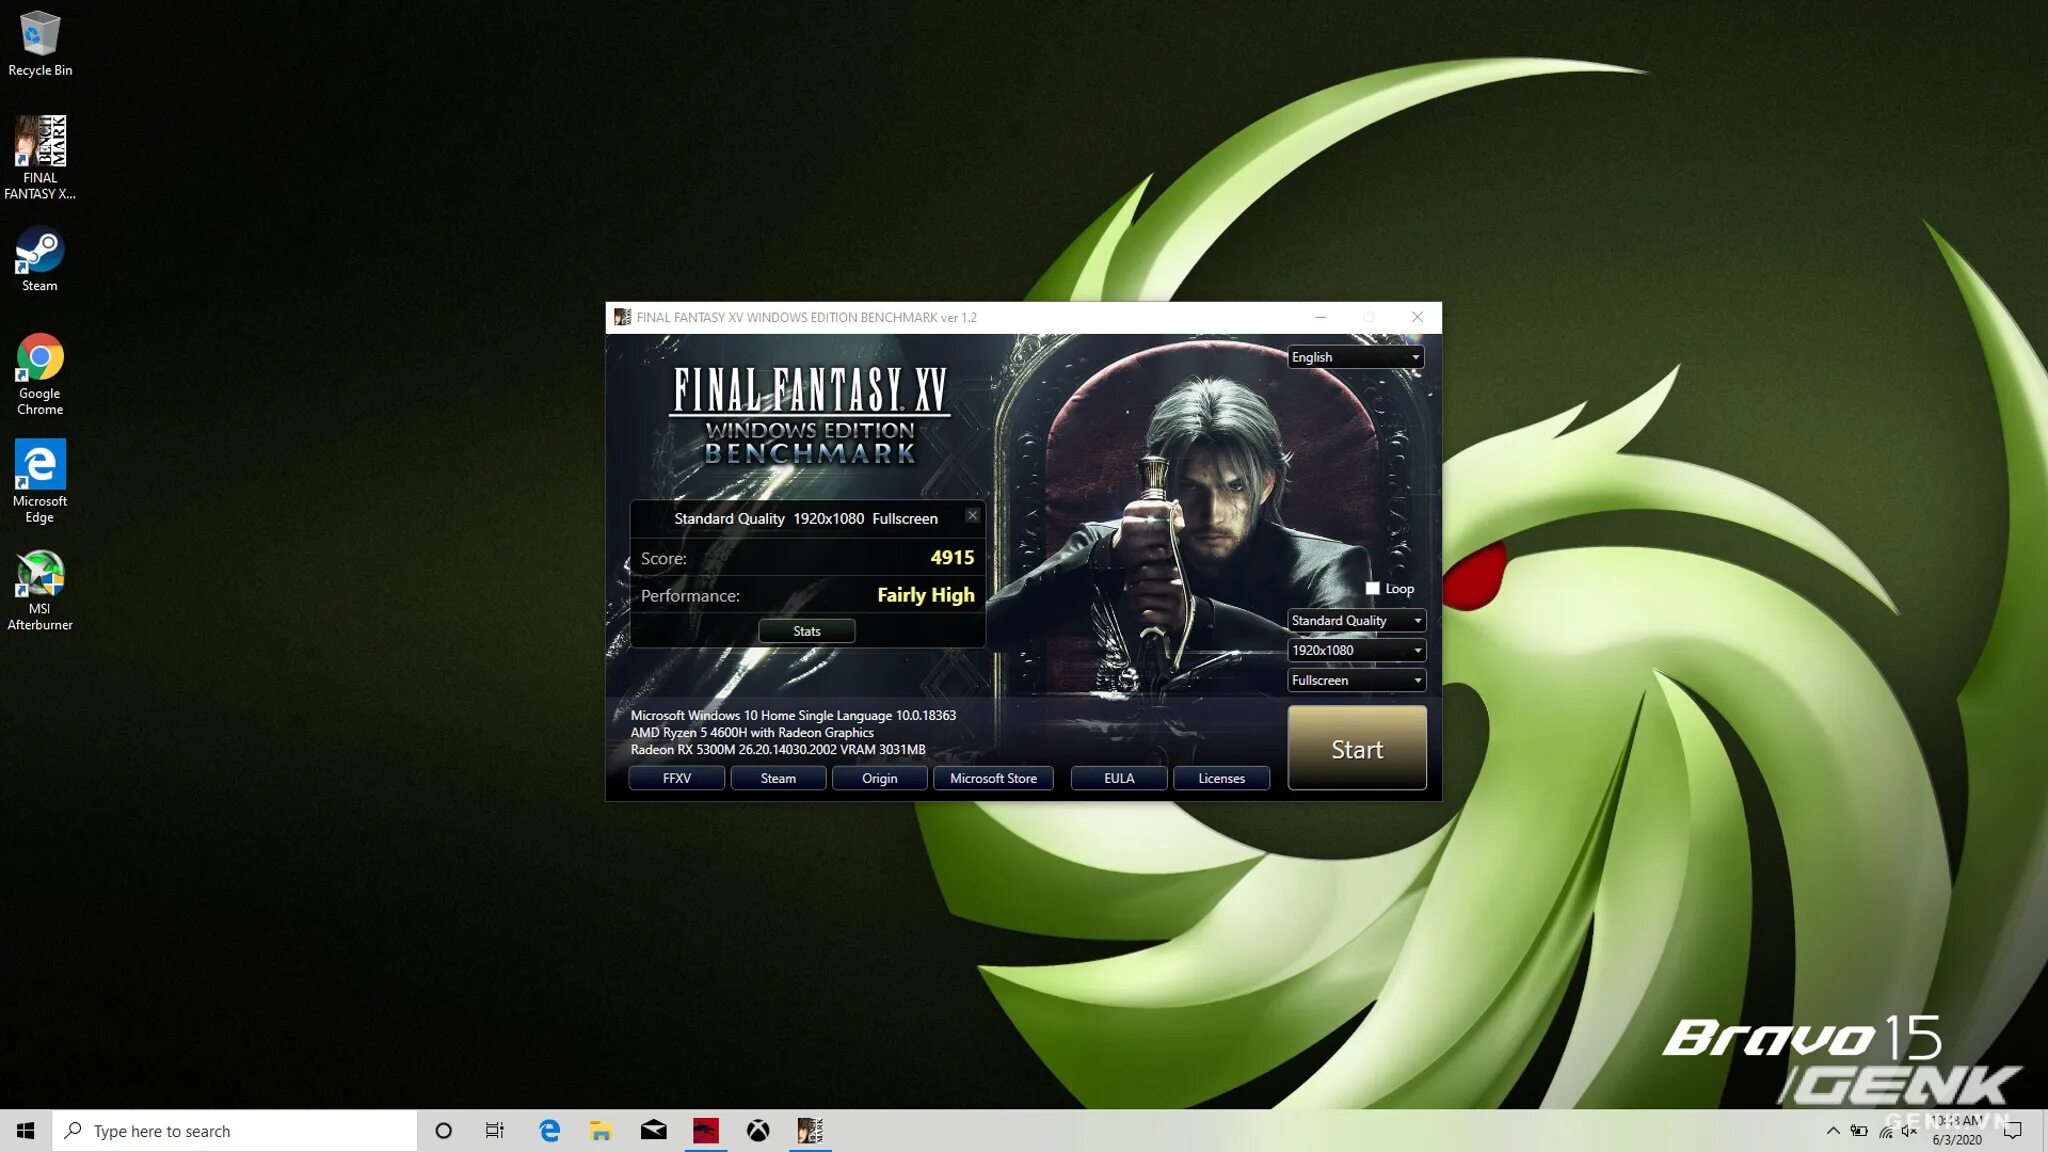Start the benchmark run
Viewport: 2048px width, 1152px height.
point(1357,749)
